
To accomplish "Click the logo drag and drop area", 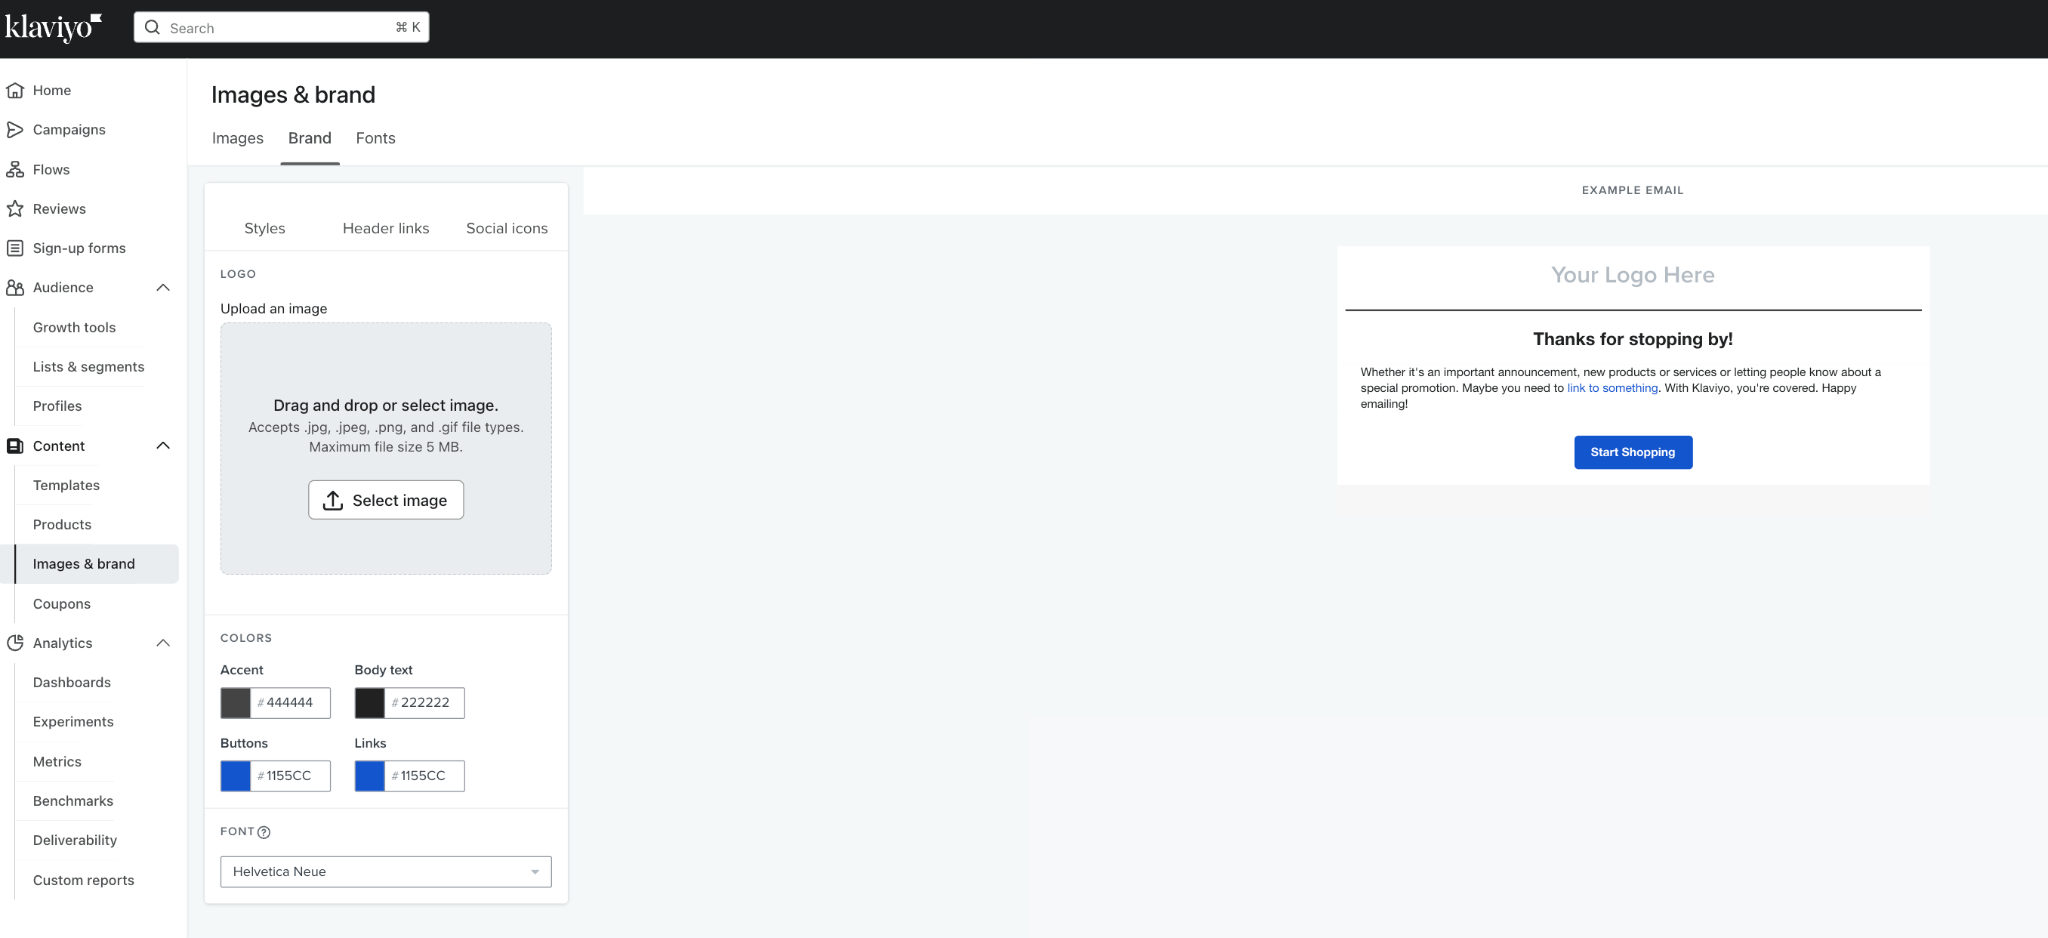I will [386, 448].
